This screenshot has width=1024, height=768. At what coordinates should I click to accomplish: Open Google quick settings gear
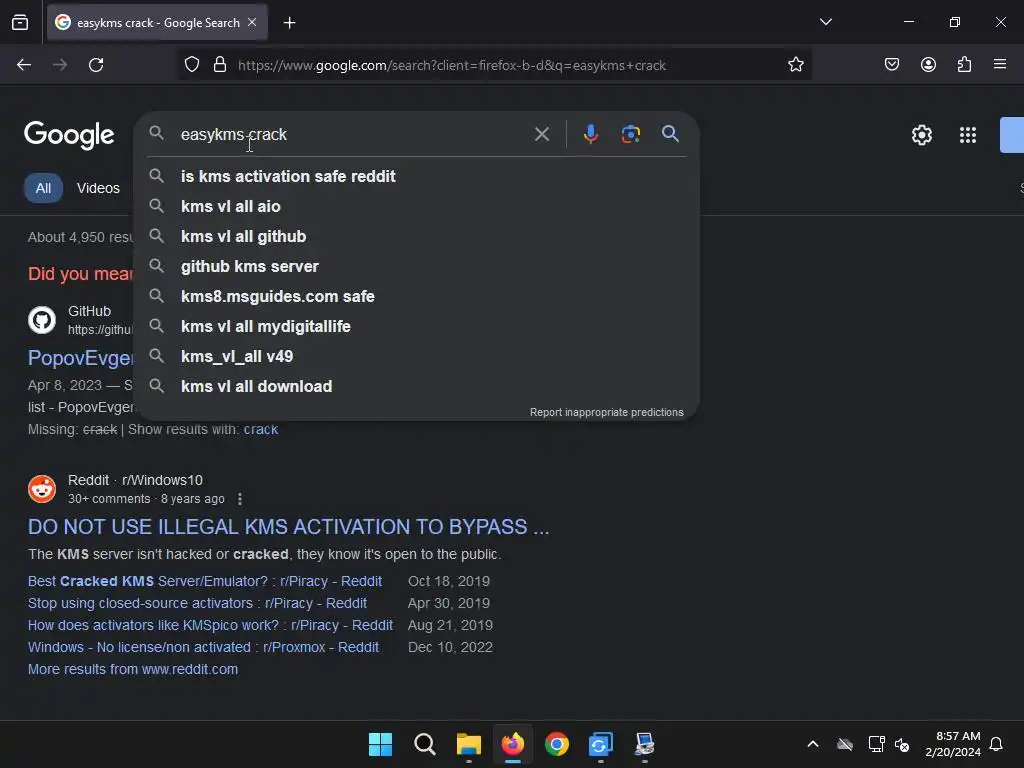[921, 135]
